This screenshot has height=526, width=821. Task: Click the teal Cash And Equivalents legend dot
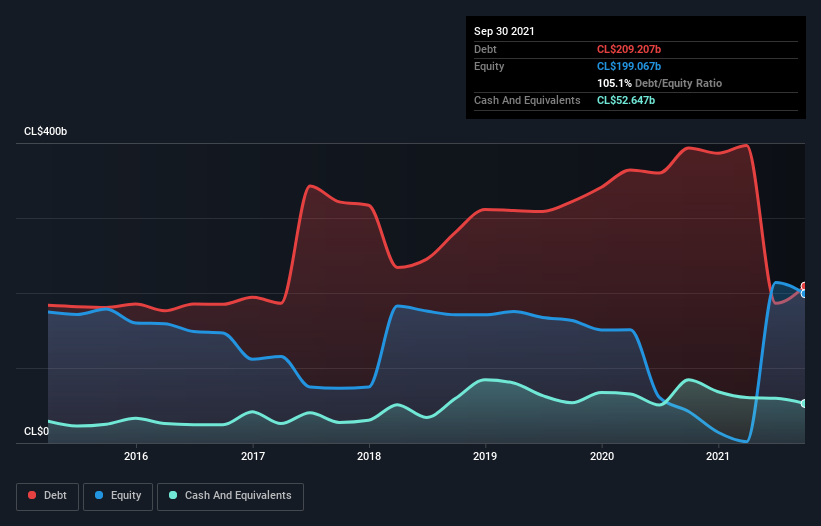173,495
